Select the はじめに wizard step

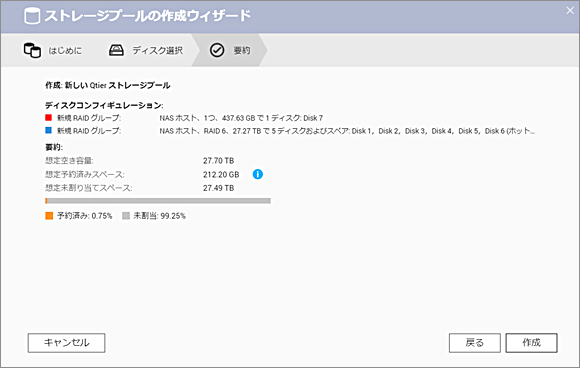(x=53, y=50)
